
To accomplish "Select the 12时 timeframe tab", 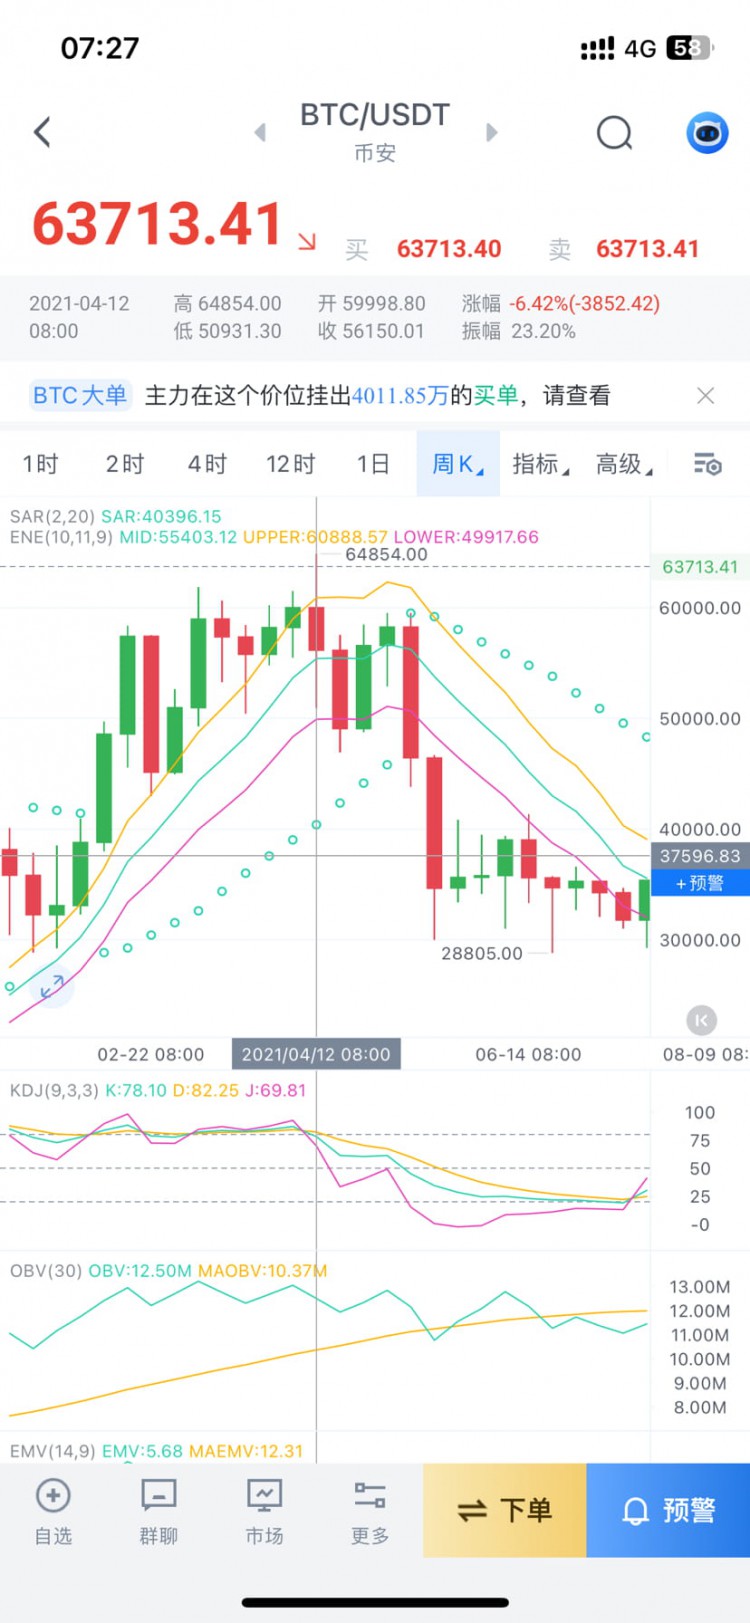I will pyautogui.click(x=291, y=464).
